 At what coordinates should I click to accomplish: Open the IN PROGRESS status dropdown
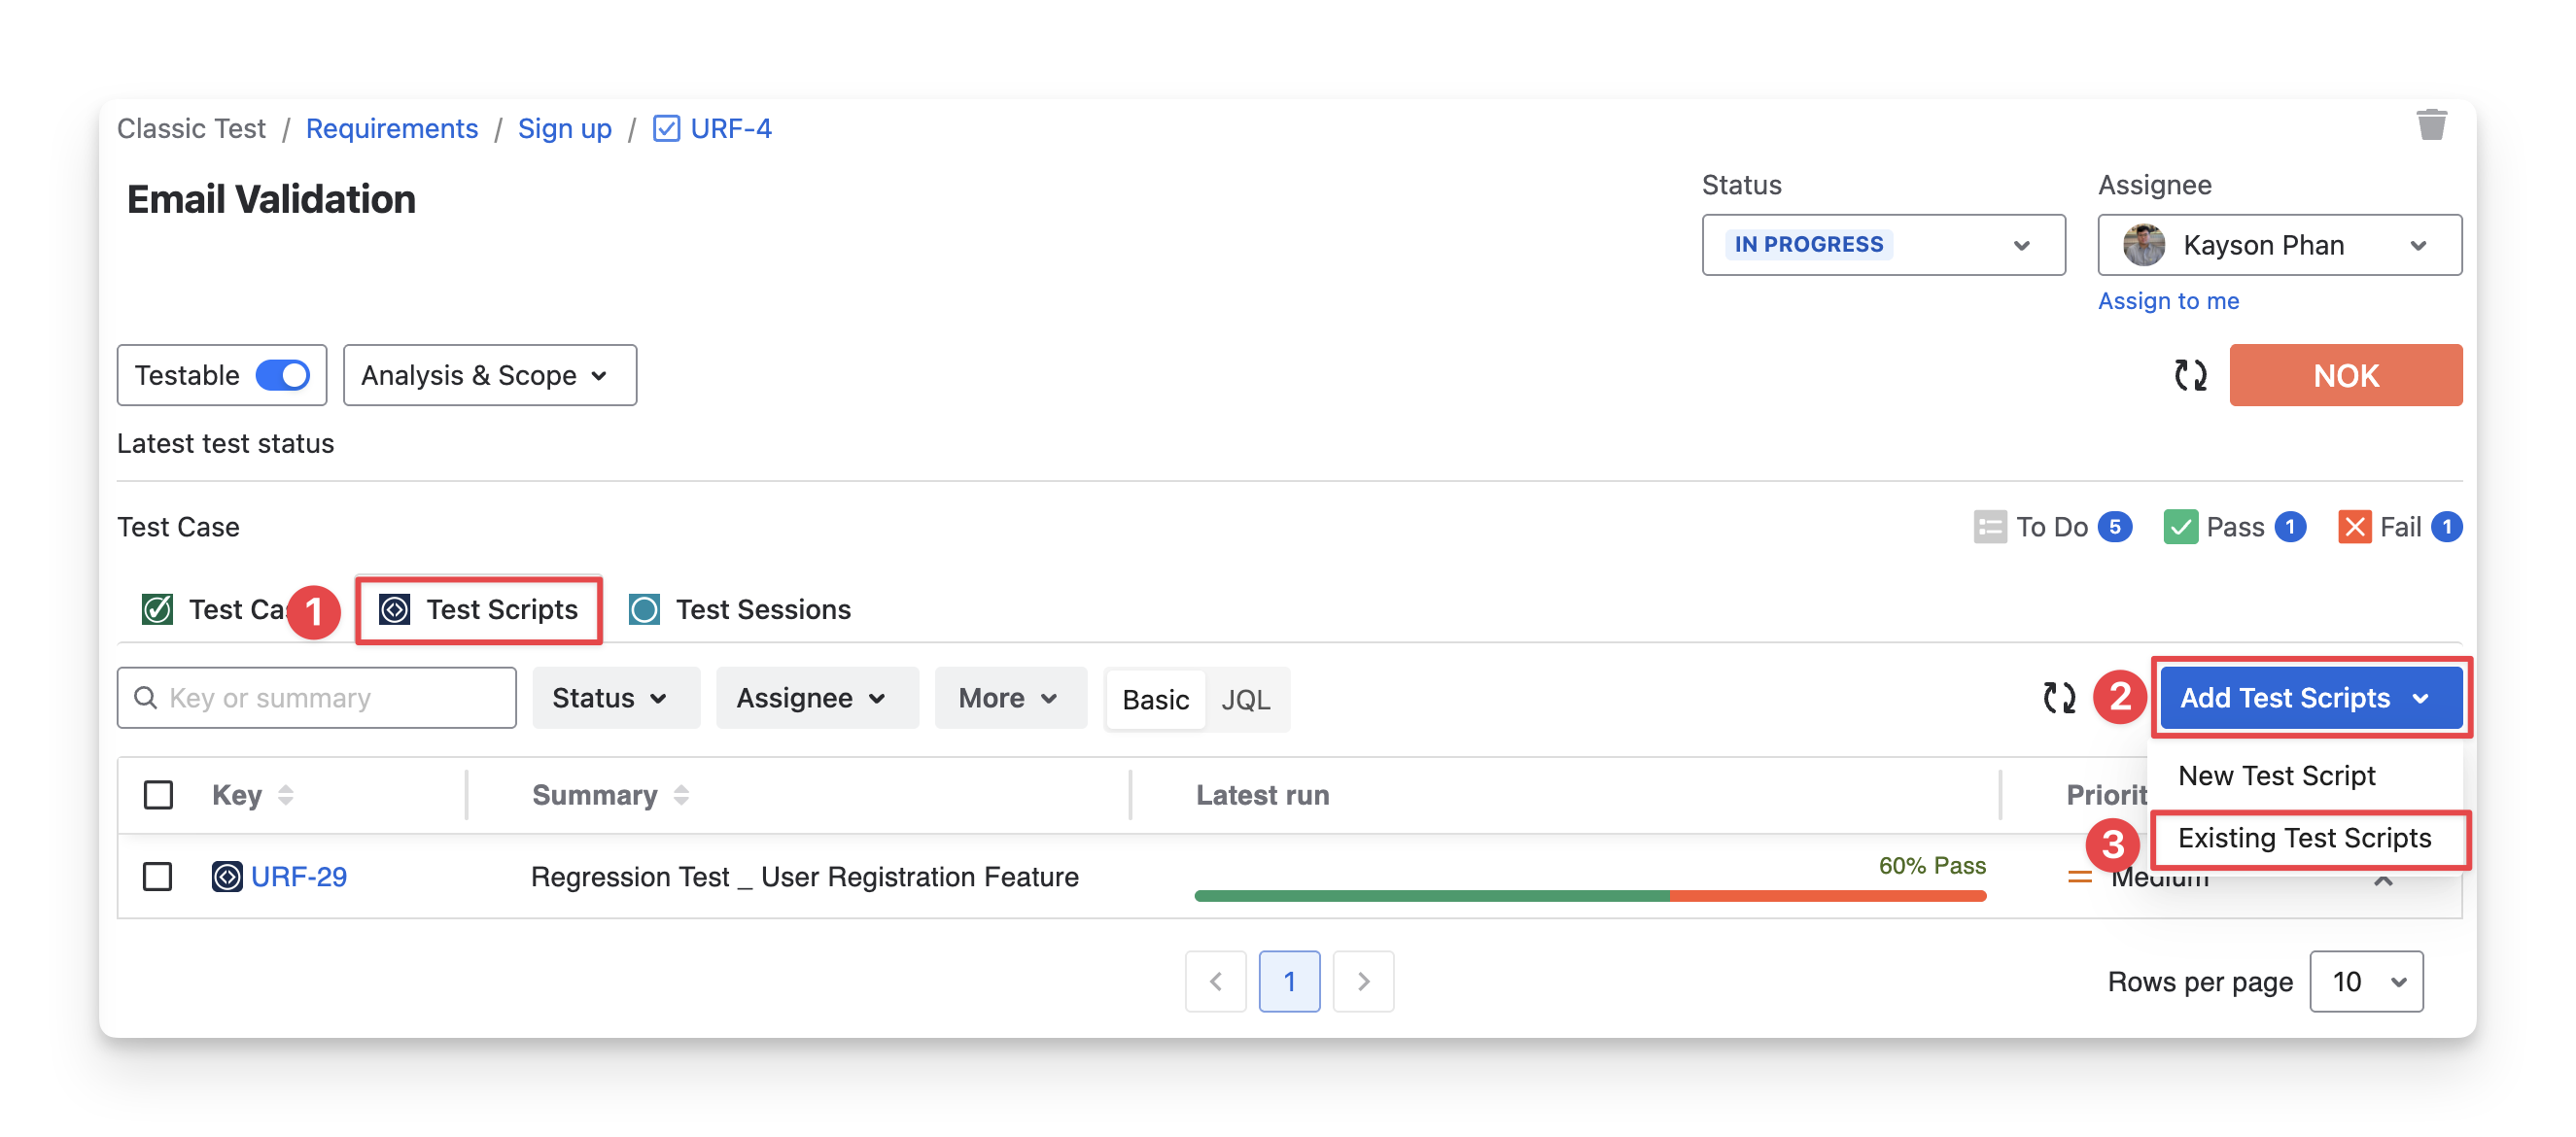[x=1883, y=245]
